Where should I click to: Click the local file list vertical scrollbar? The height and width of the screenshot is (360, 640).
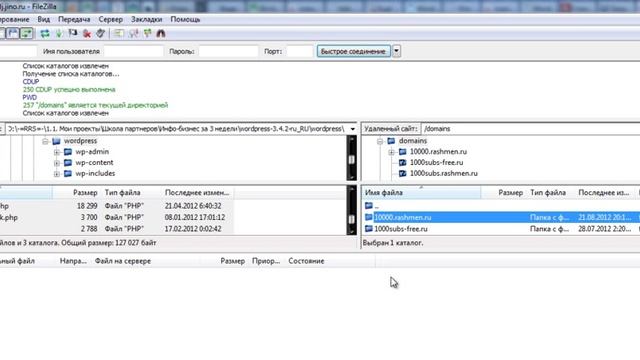pos(351,211)
